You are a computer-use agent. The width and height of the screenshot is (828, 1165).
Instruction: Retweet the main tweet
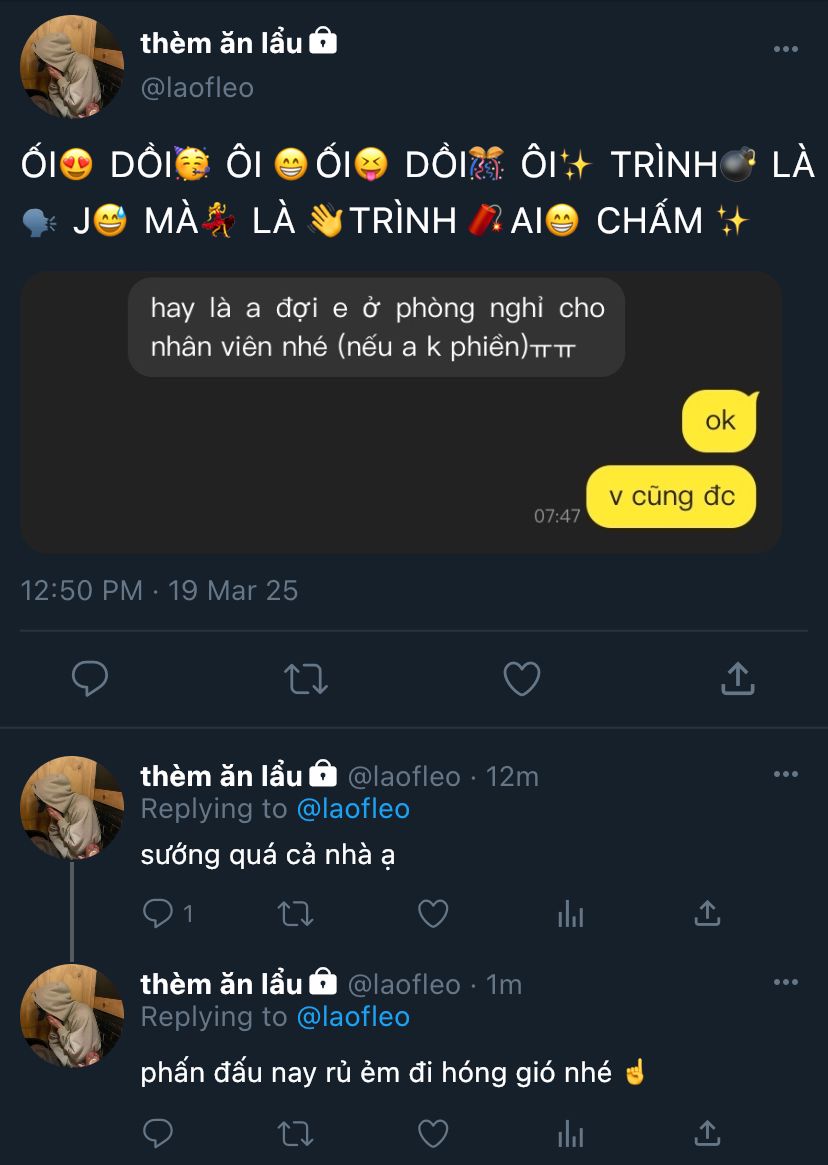coord(305,679)
